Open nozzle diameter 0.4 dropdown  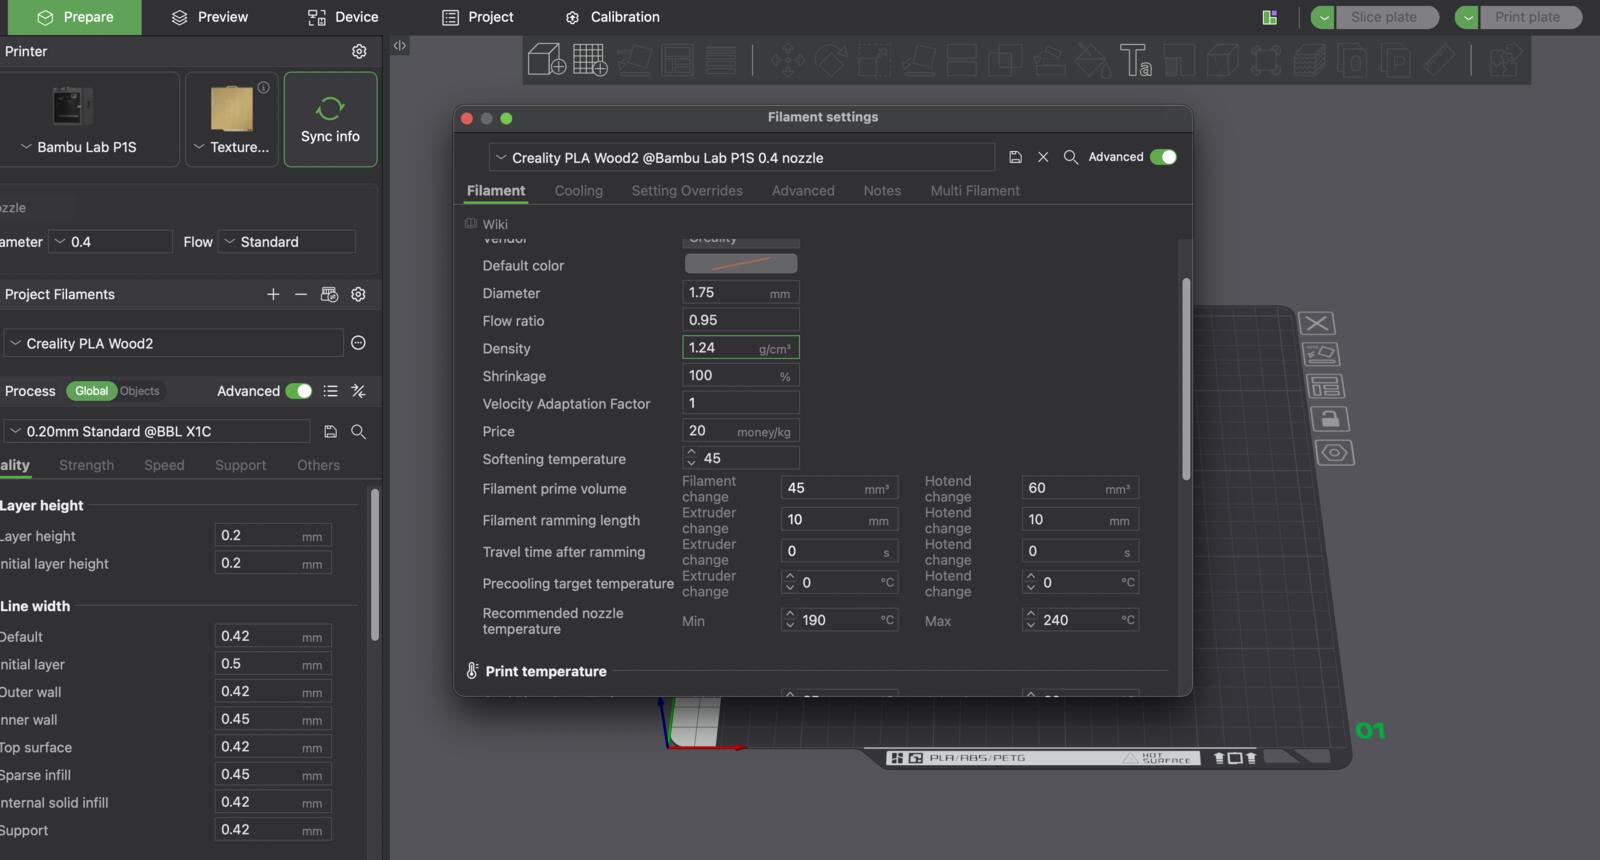click(111, 242)
